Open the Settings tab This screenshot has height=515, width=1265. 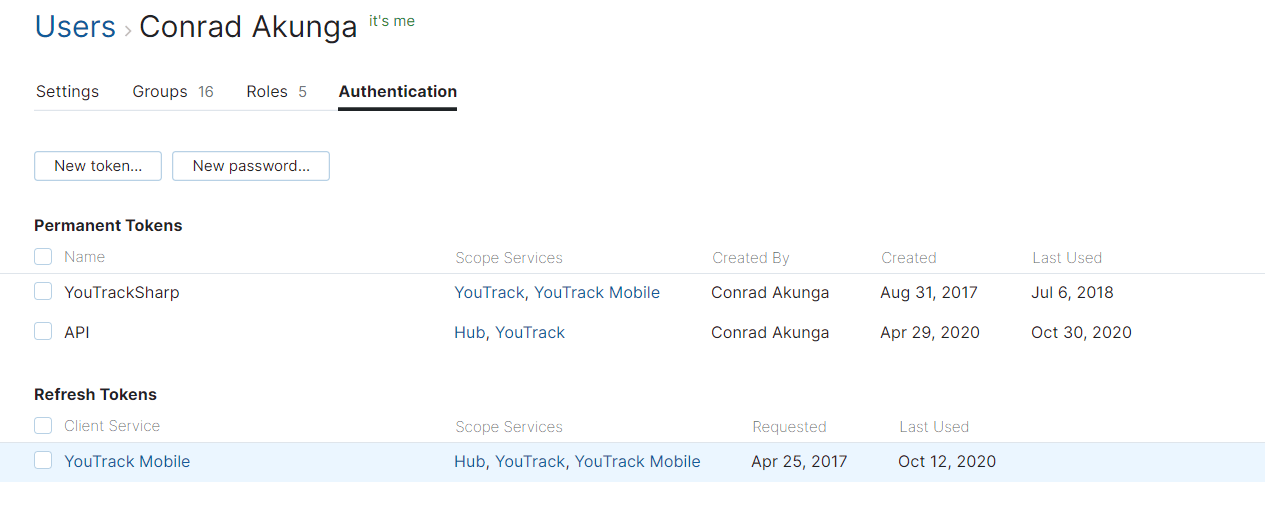coord(67,92)
